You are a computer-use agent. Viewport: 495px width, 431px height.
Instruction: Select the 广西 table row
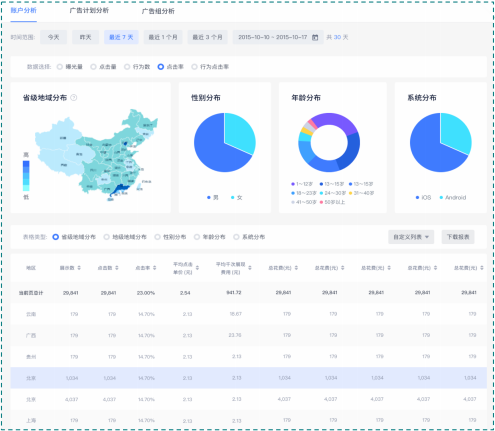249,335
